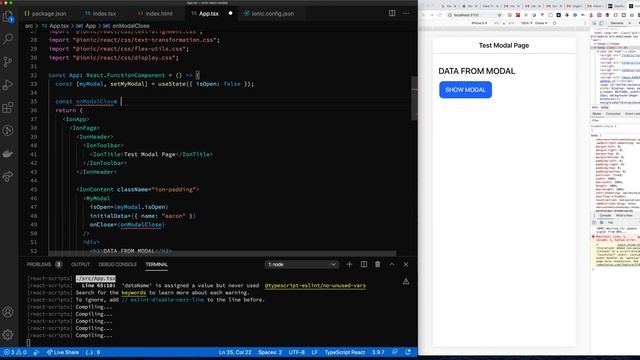The height and width of the screenshot is (360, 640).
Task: Open the Manage gear icon
Action: click(x=8, y=335)
